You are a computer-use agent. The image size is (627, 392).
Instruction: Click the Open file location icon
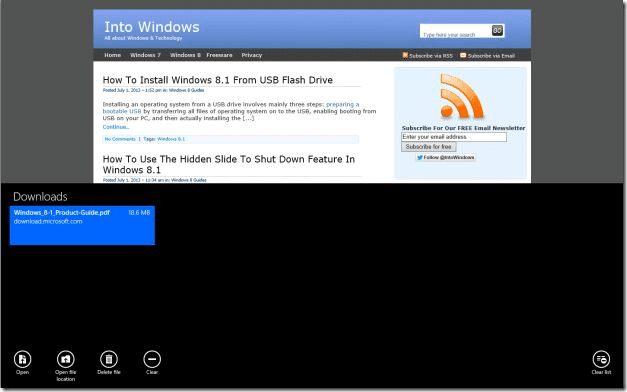click(66, 359)
